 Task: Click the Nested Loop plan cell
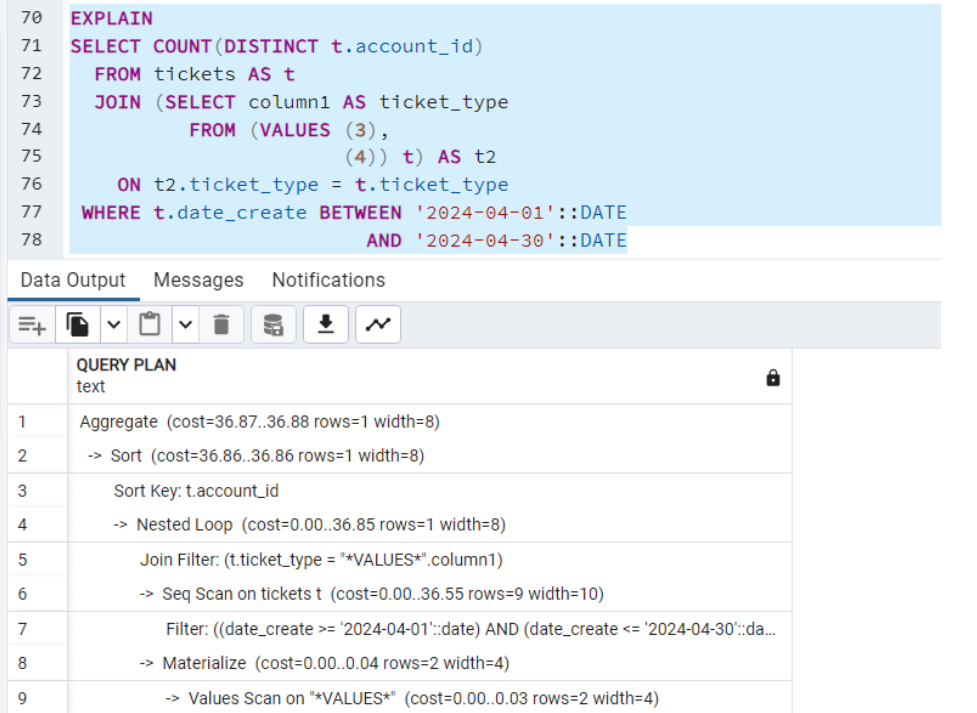(430, 525)
